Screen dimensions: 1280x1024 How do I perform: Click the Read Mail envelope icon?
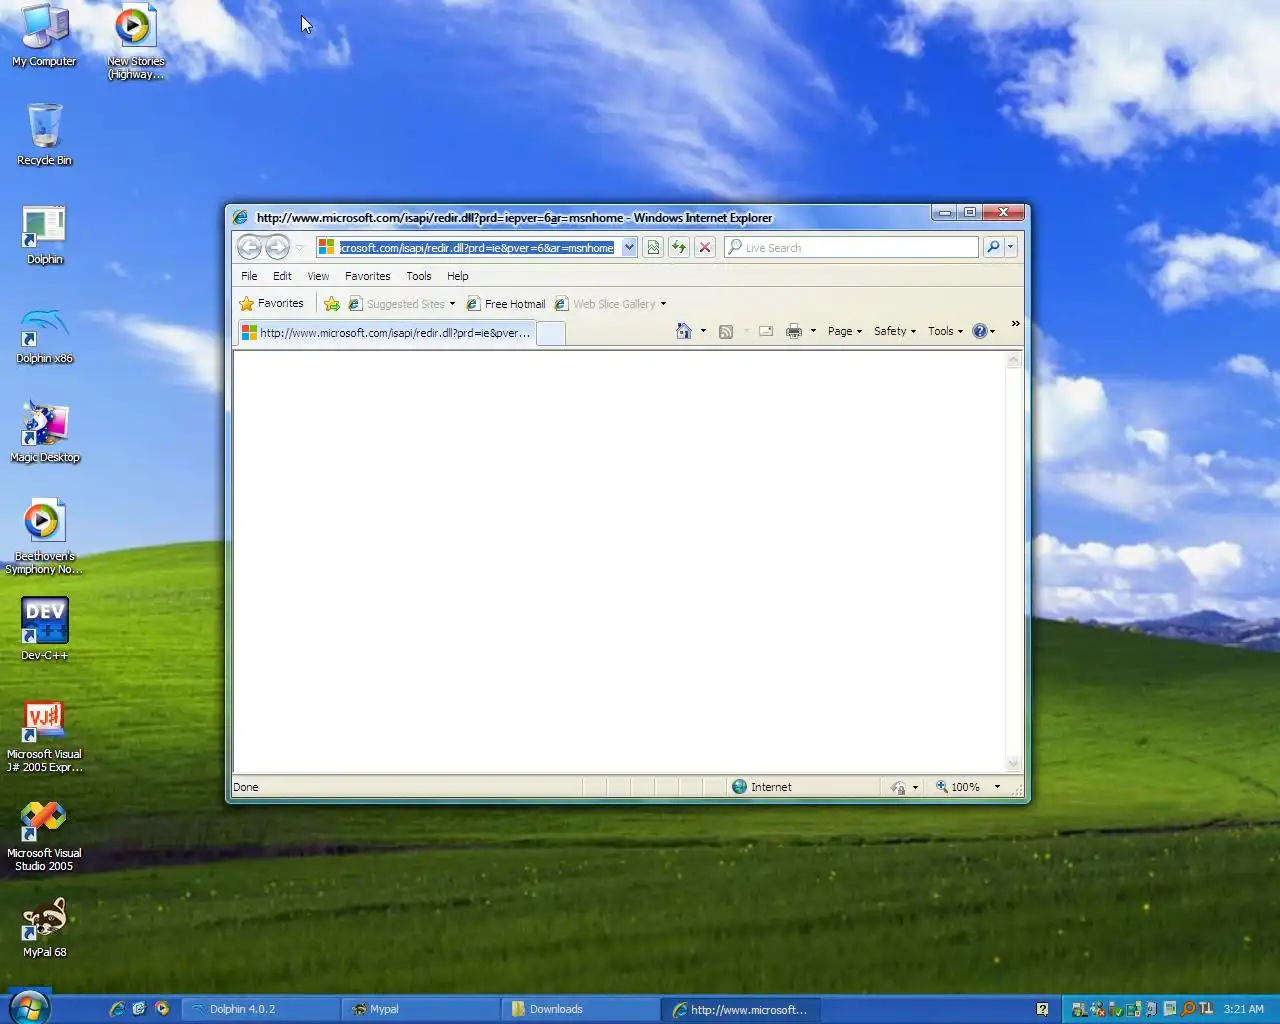pos(766,331)
